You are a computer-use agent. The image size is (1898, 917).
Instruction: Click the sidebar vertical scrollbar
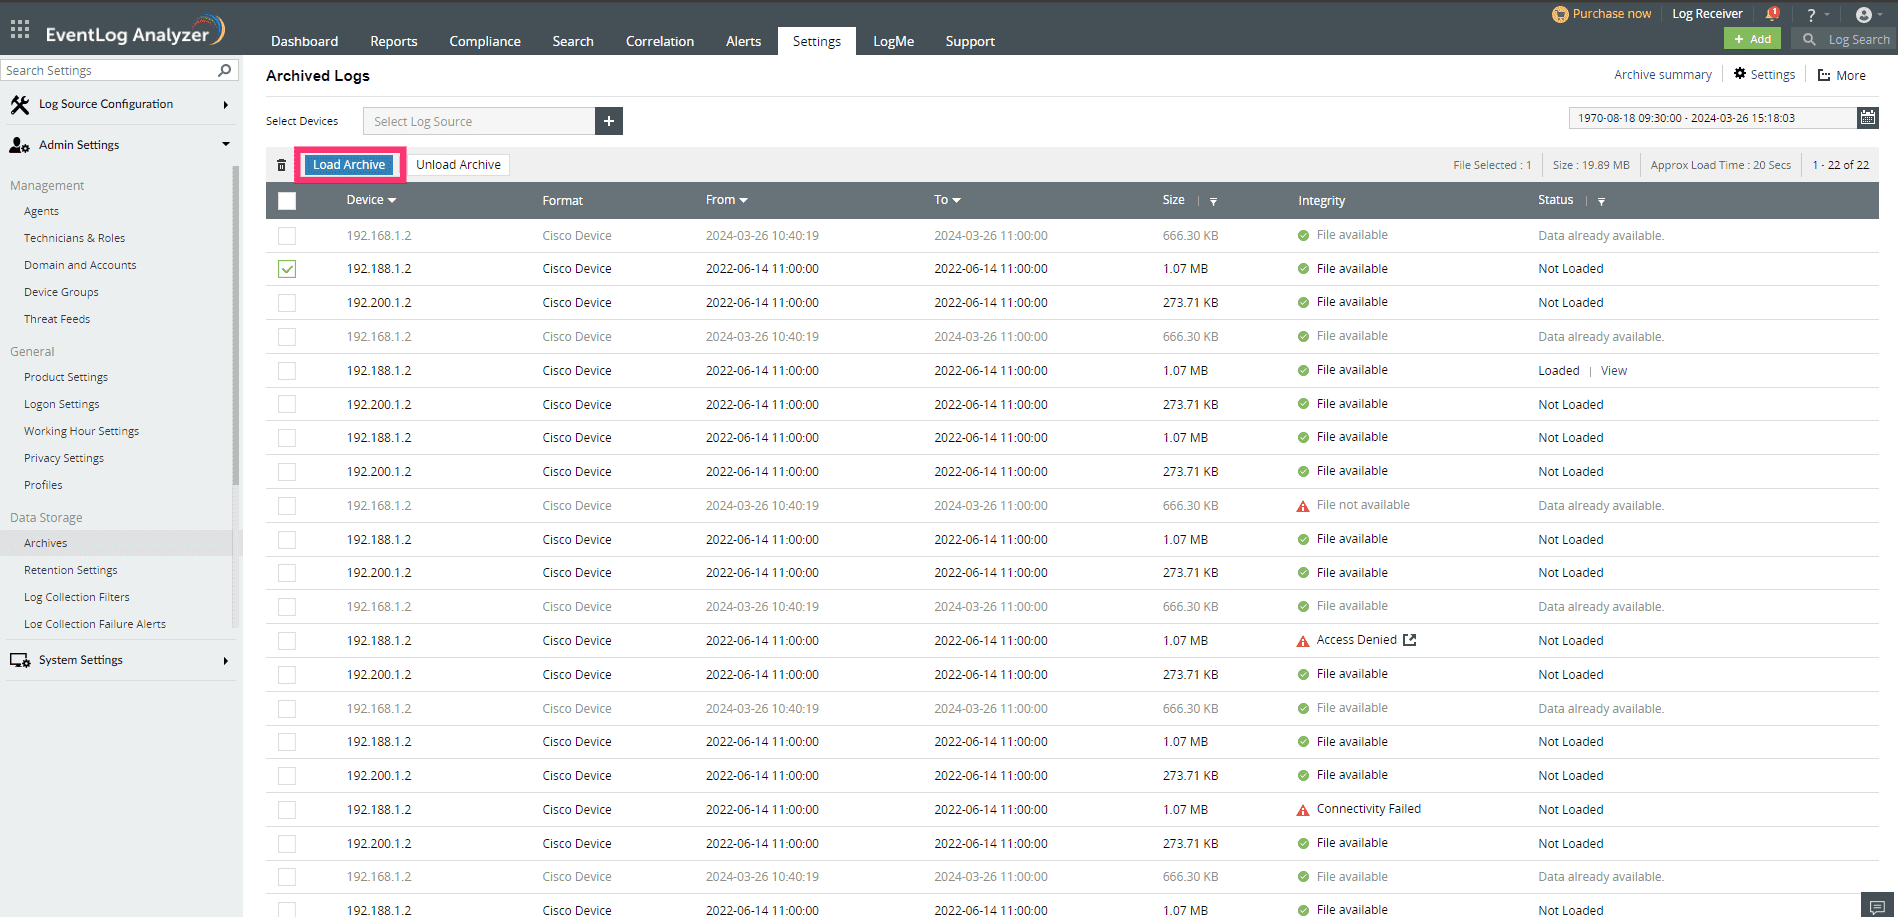(x=236, y=325)
